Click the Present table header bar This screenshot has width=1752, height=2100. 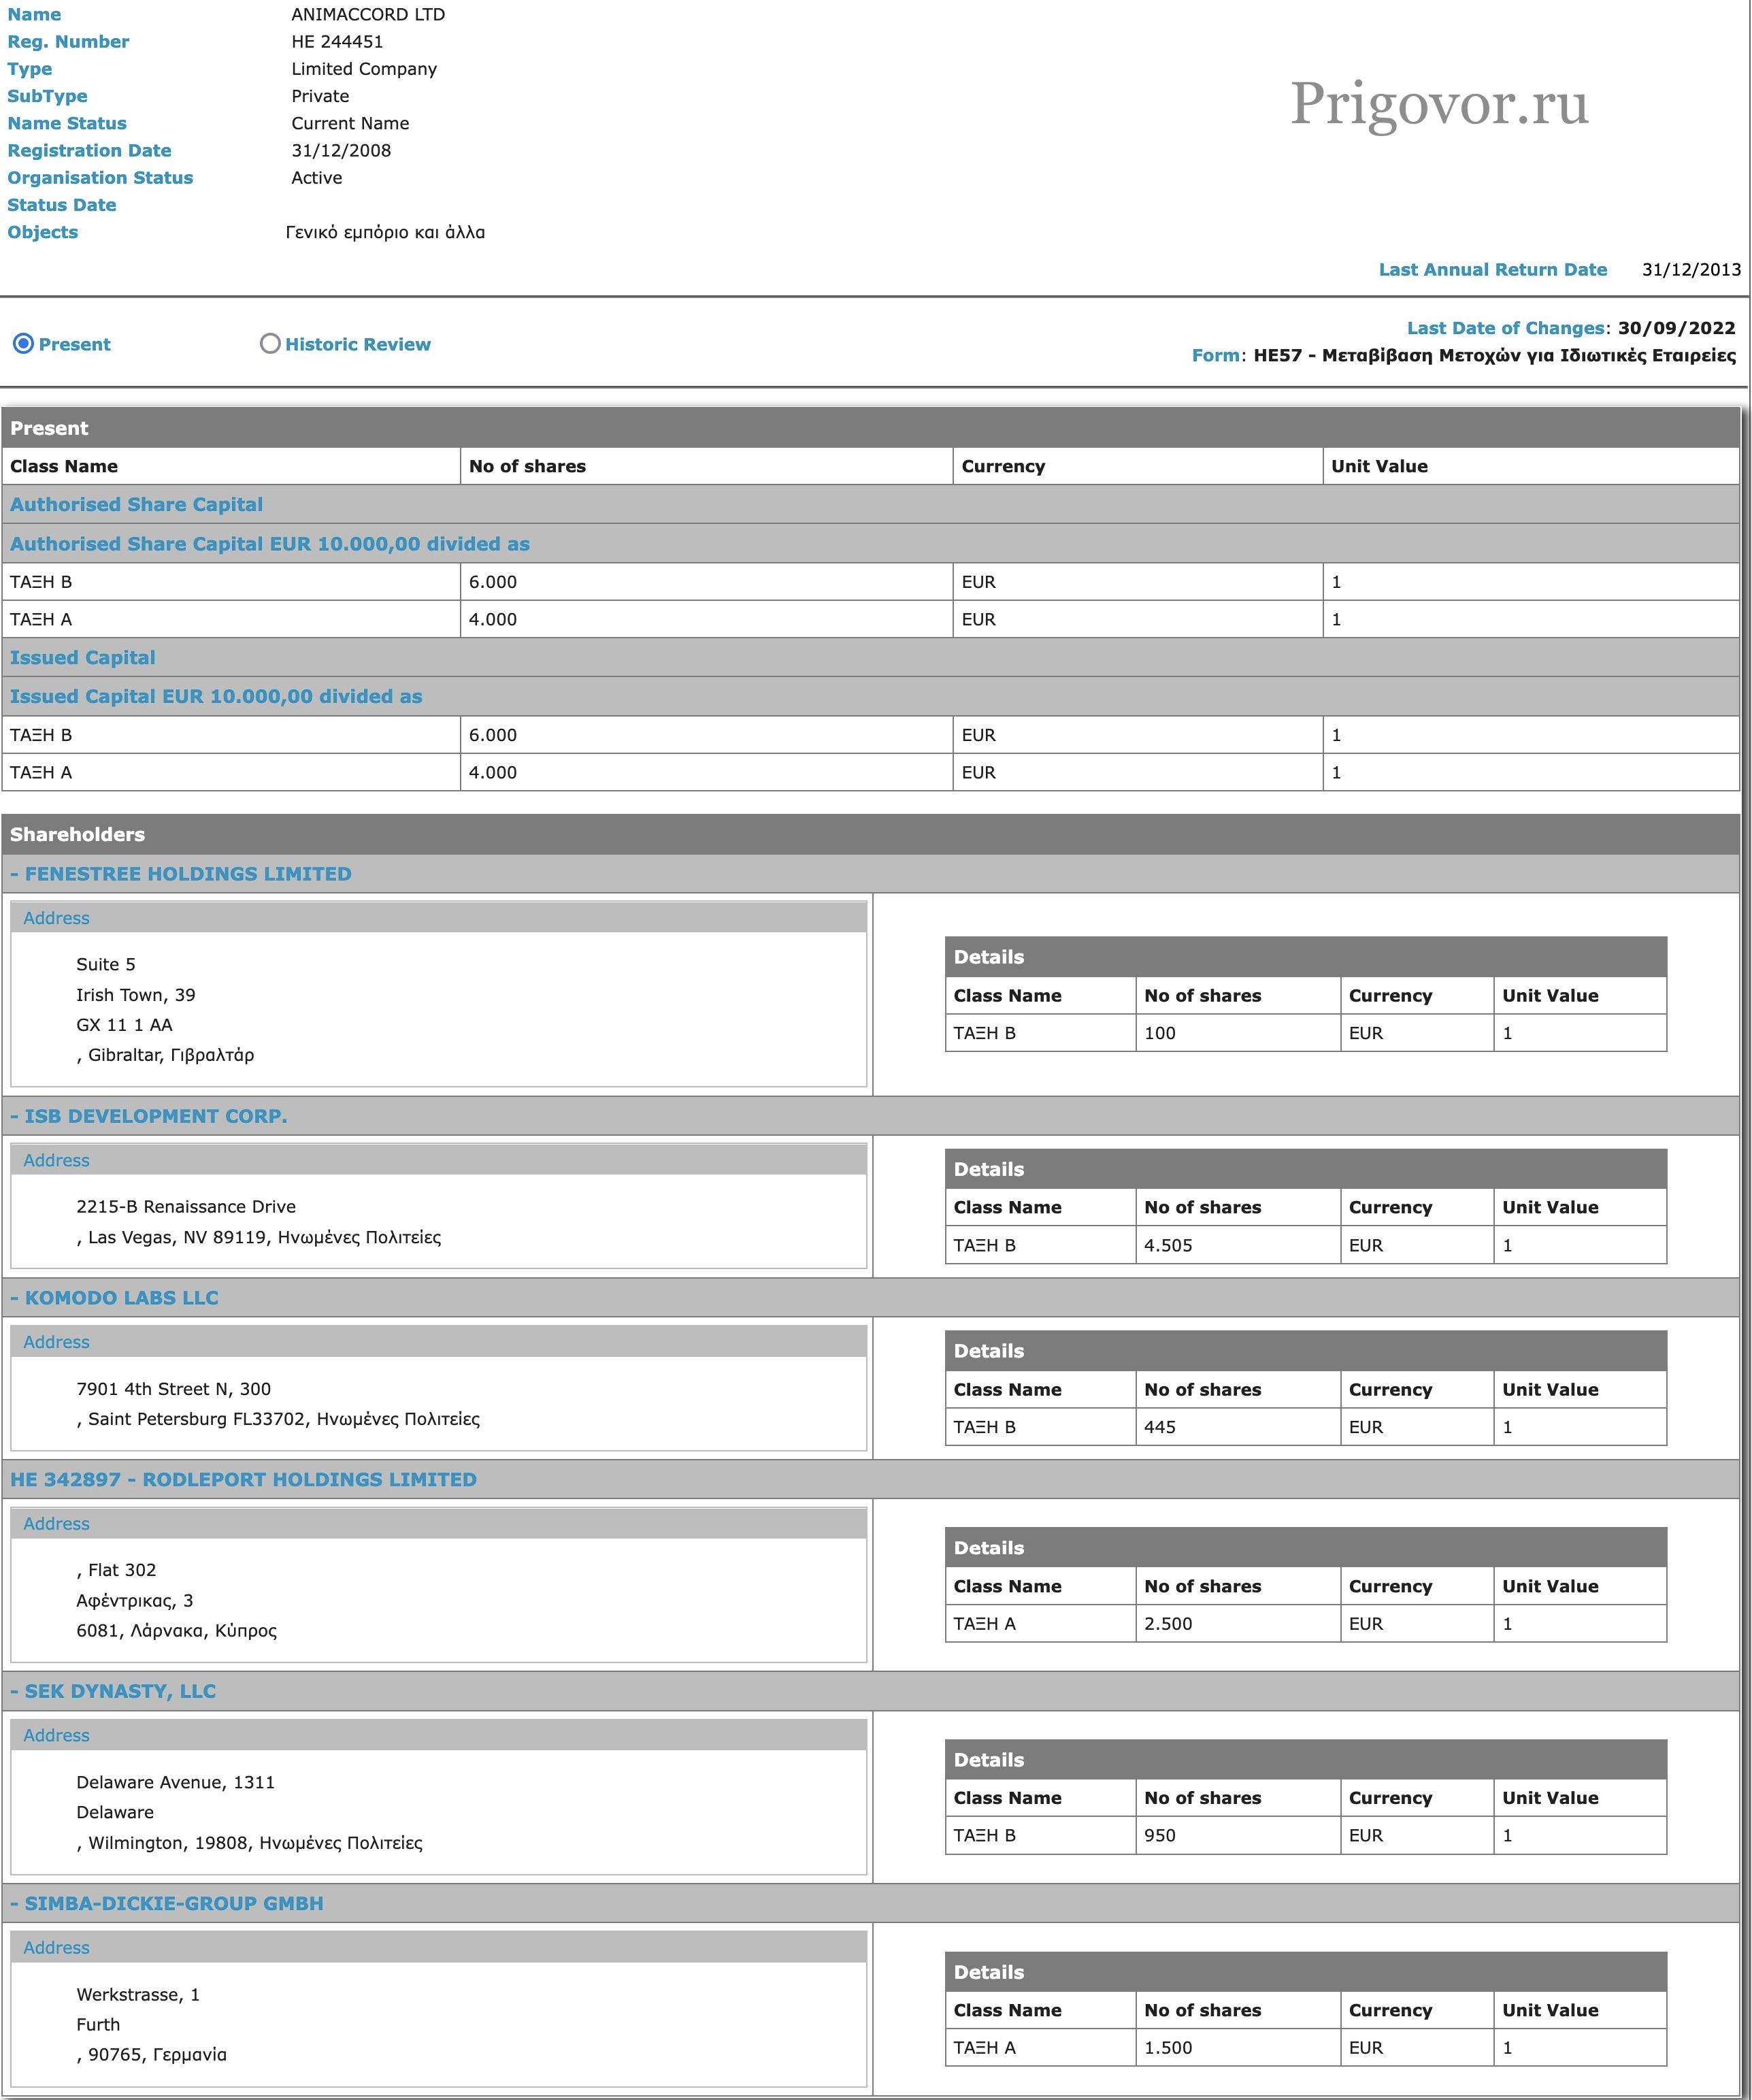pos(49,428)
